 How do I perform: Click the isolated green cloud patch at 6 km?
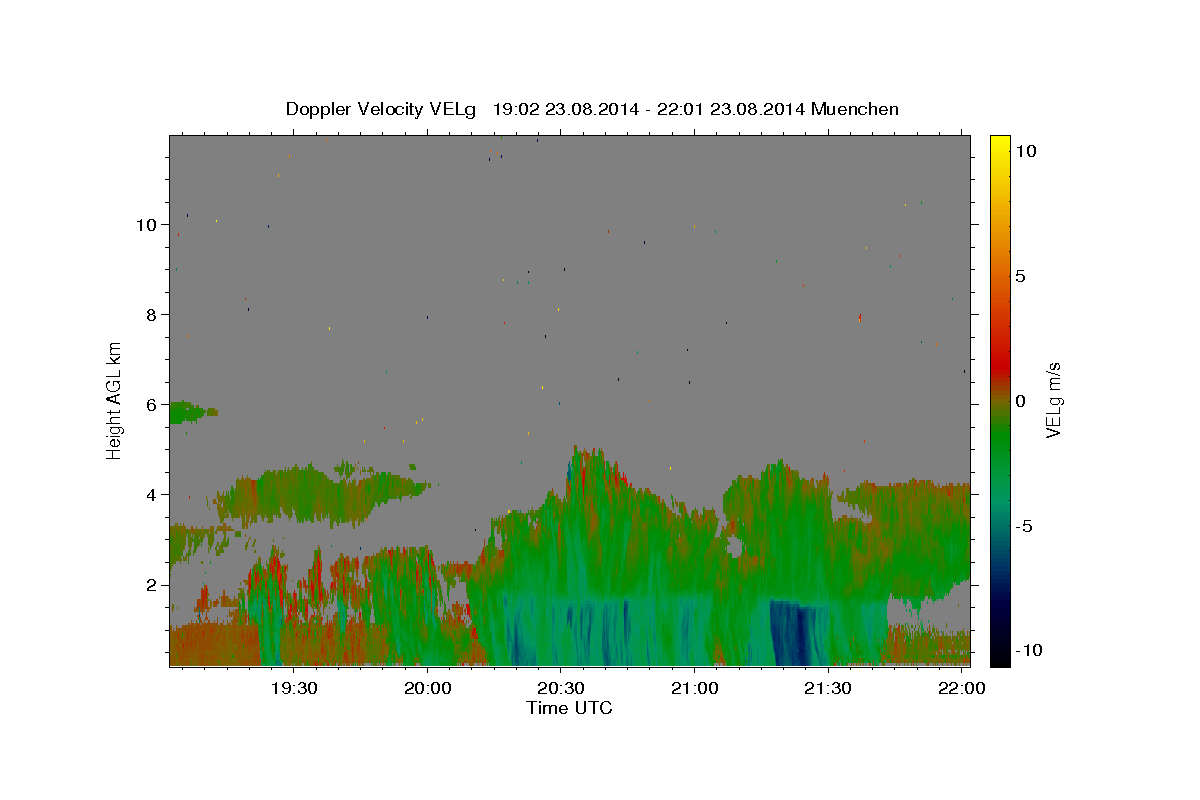click(190, 412)
